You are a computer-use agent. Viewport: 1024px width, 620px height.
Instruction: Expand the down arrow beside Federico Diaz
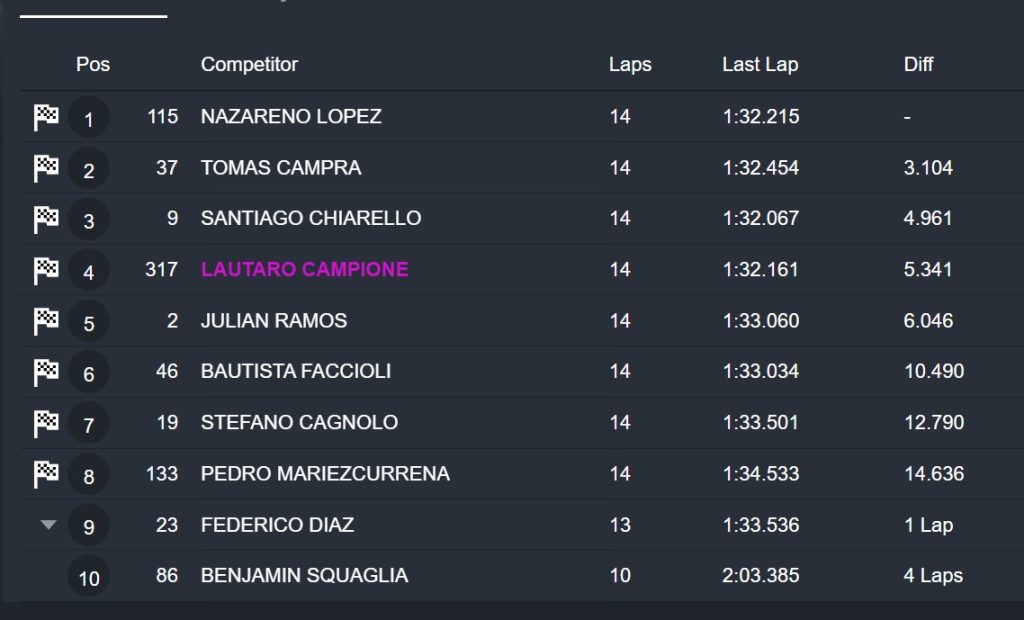pos(48,525)
